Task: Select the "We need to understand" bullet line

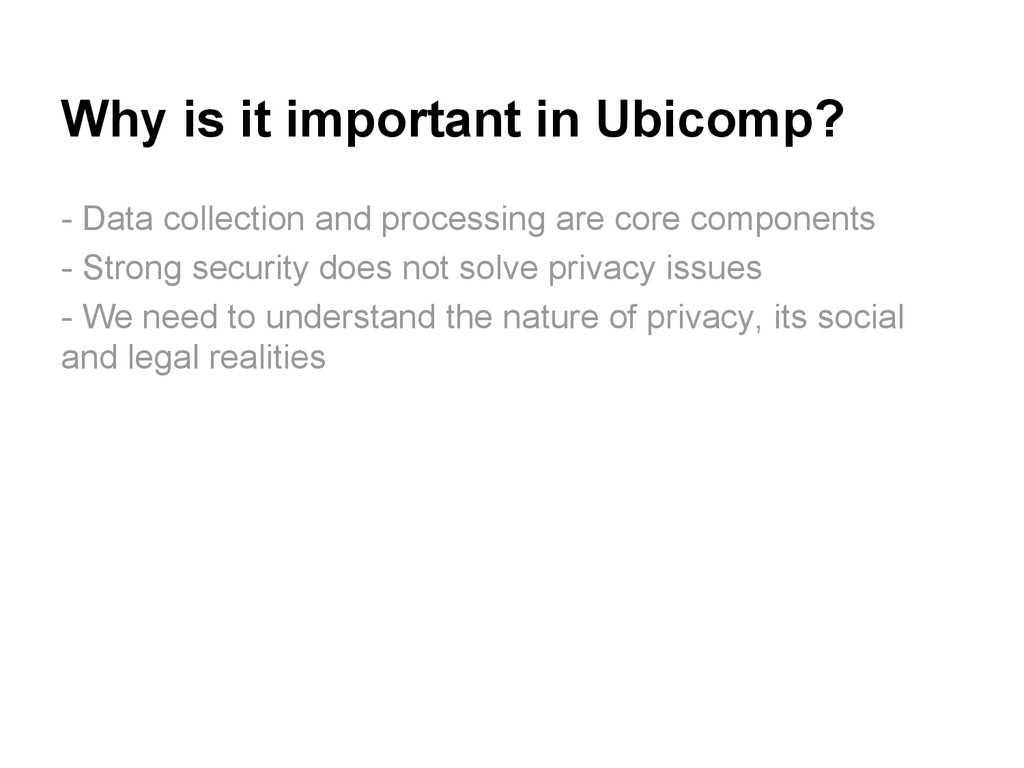Action: click(482, 318)
